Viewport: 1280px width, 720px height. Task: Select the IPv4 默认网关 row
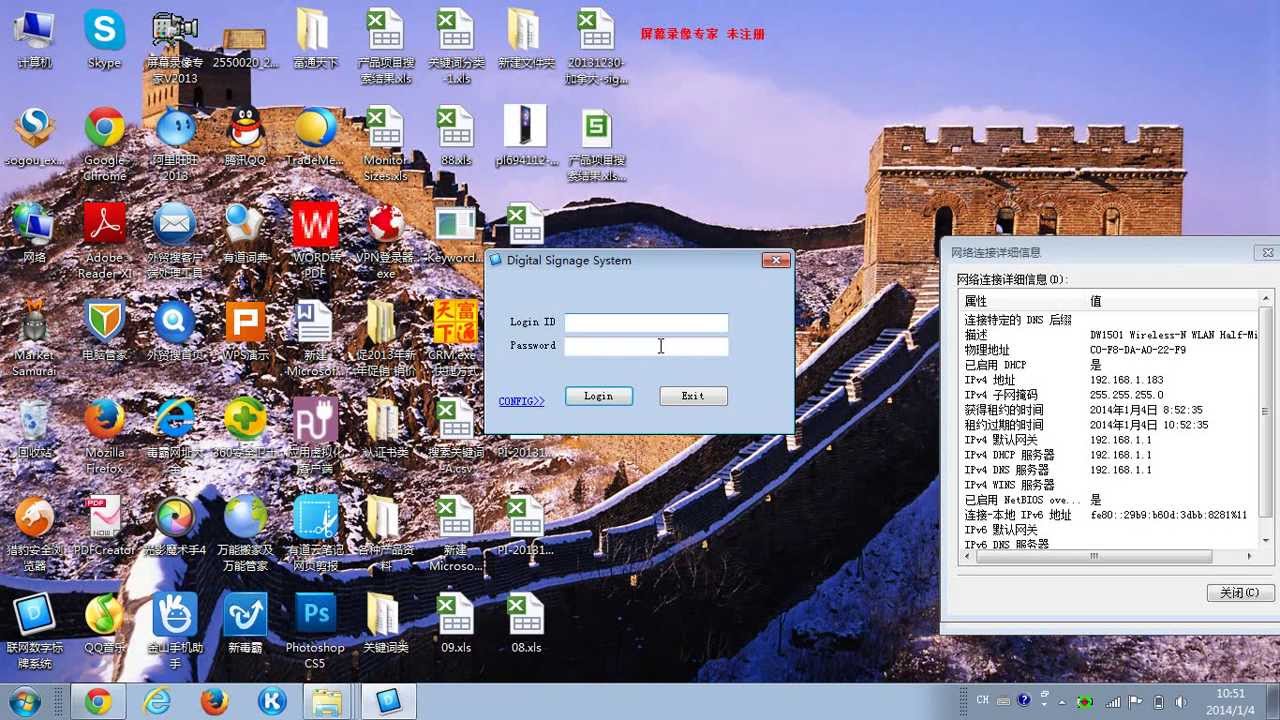pos(1109,440)
